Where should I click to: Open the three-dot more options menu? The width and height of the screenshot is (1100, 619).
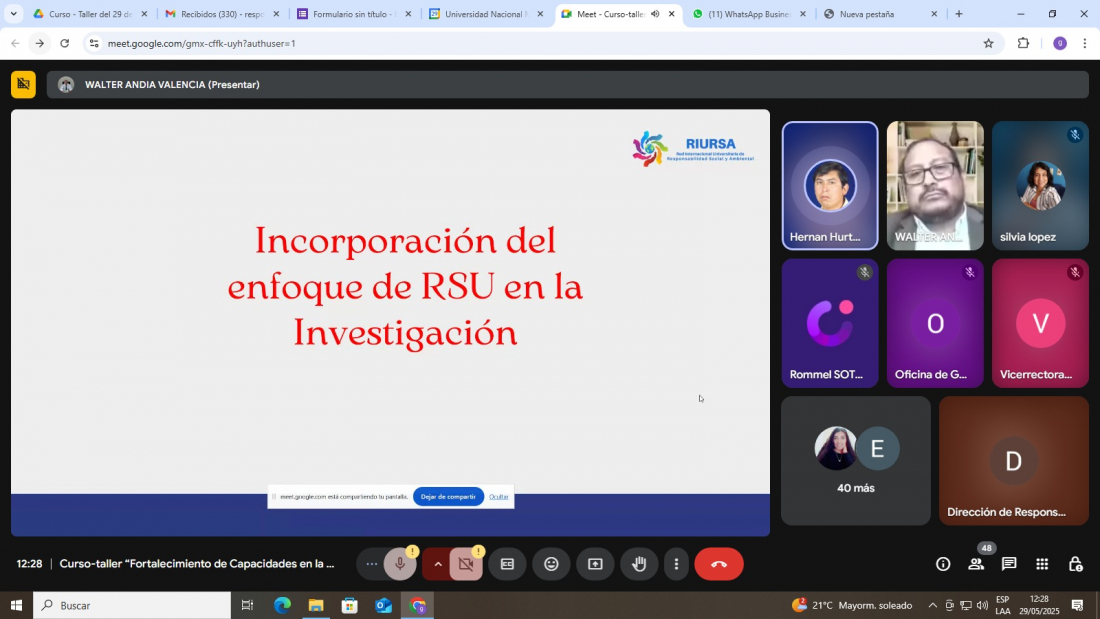click(676, 564)
